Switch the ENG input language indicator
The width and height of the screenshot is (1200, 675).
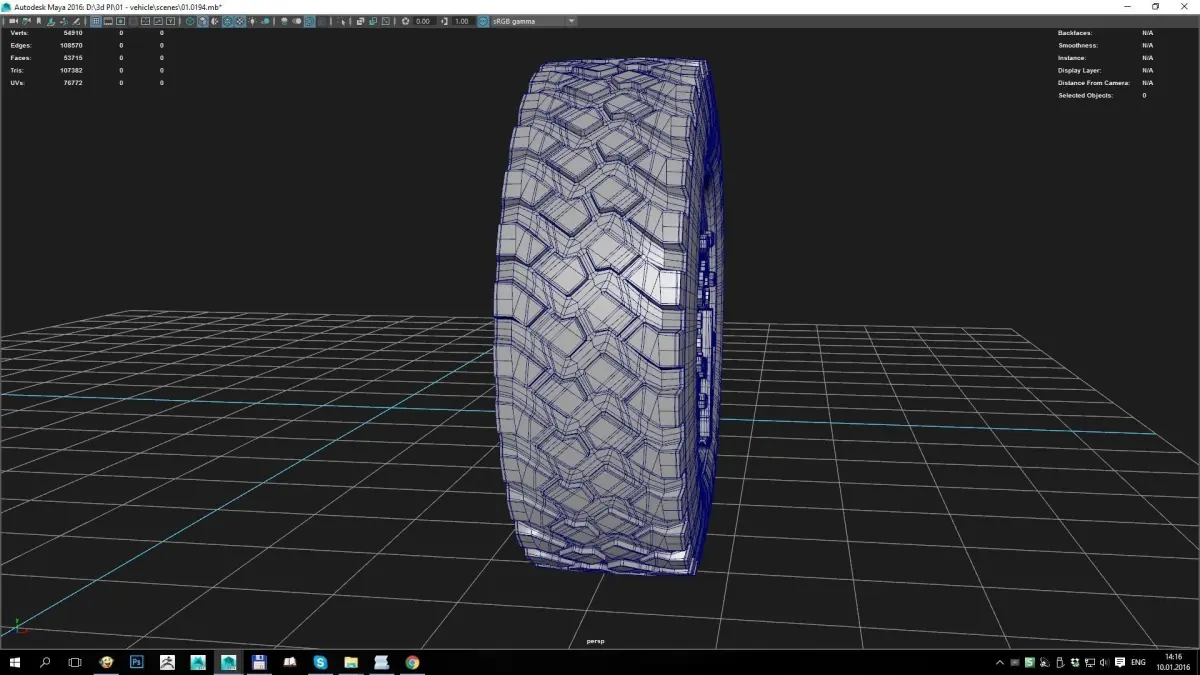click(x=1139, y=662)
